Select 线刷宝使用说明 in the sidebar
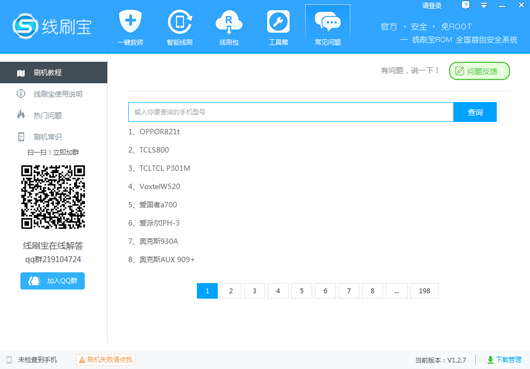 pos(53,94)
